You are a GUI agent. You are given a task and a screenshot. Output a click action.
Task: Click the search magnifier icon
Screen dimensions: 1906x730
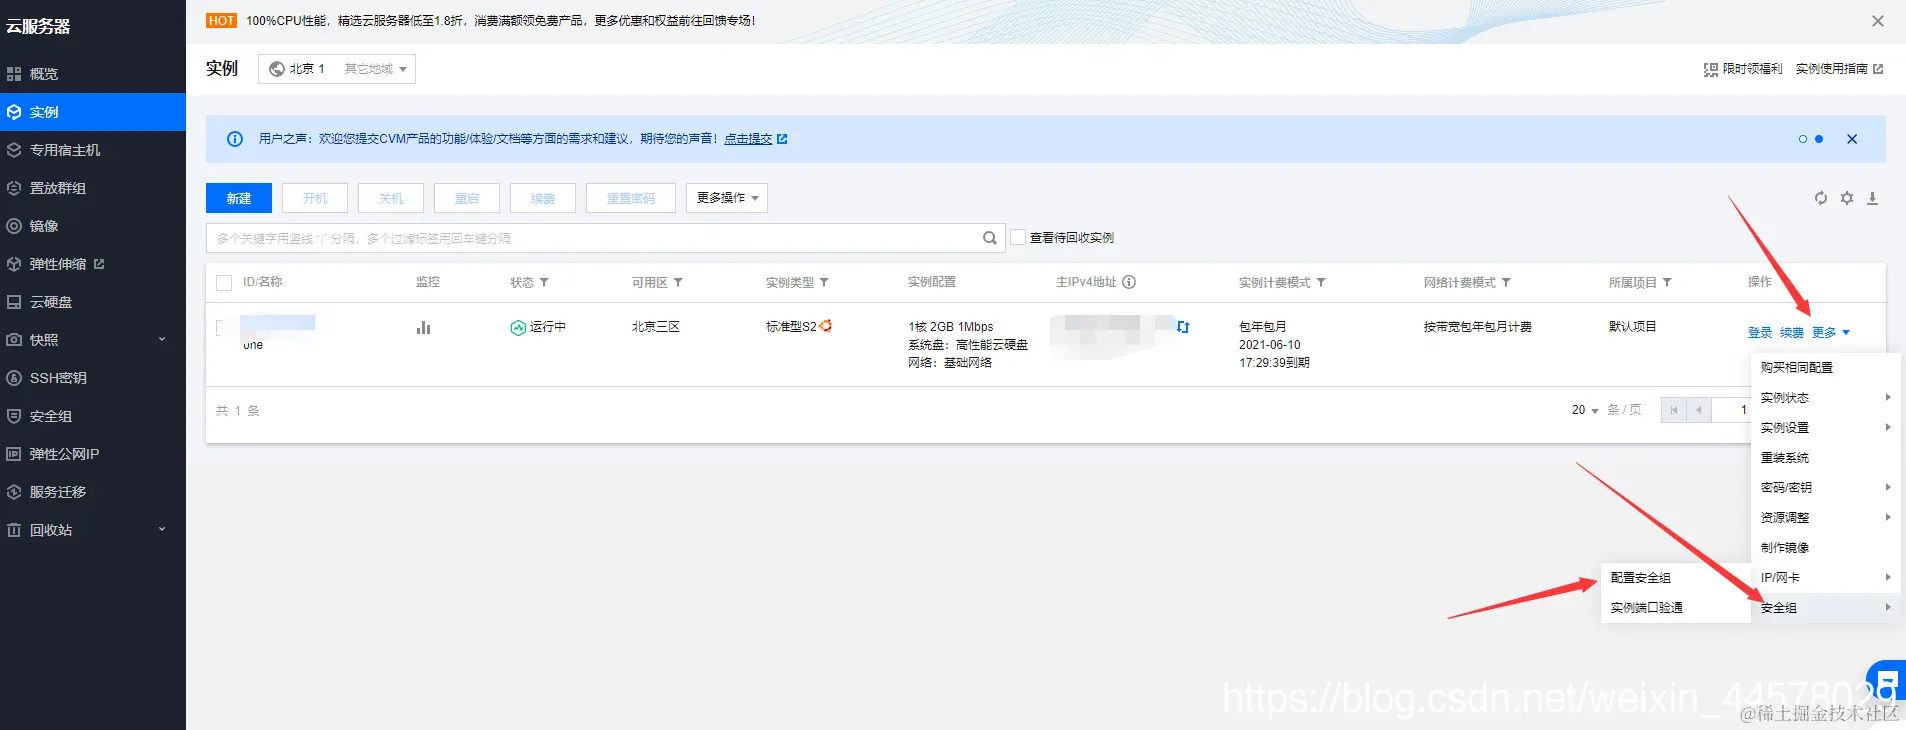(989, 238)
